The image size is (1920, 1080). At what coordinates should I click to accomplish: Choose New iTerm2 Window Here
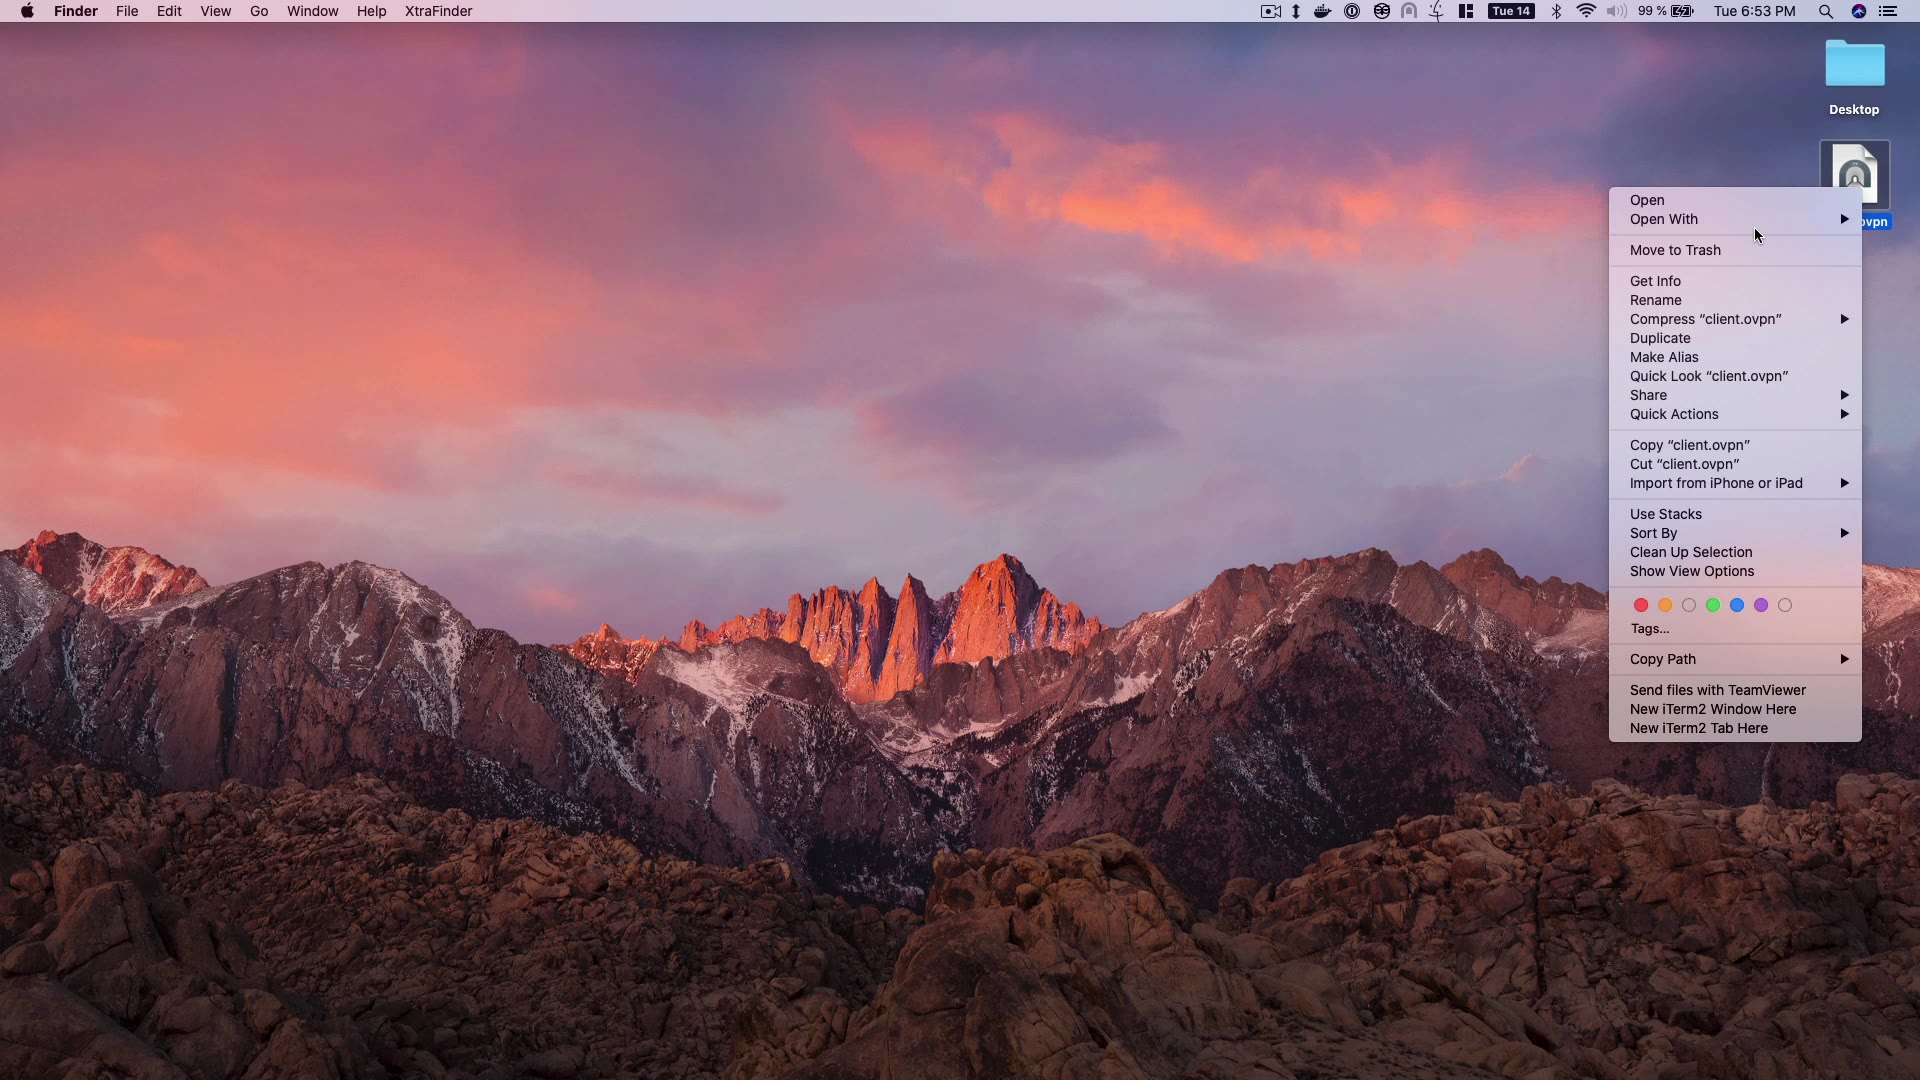pos(1712,709)
